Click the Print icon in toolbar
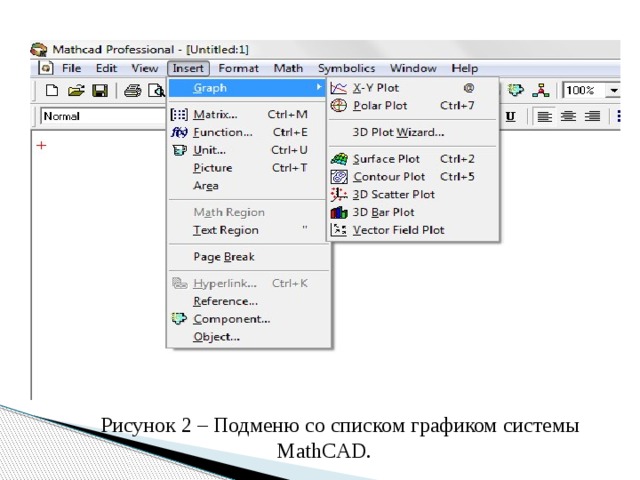 133,90
